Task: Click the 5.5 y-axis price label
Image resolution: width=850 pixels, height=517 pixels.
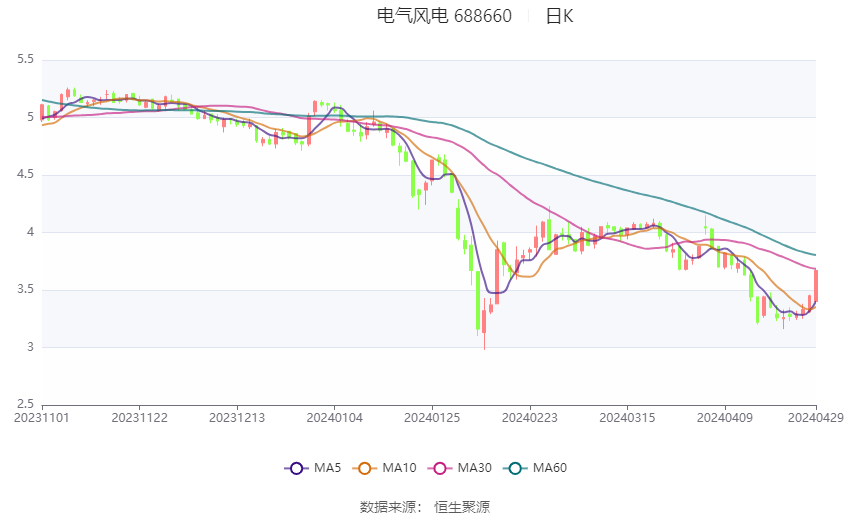Action: (x=25, y=59)
